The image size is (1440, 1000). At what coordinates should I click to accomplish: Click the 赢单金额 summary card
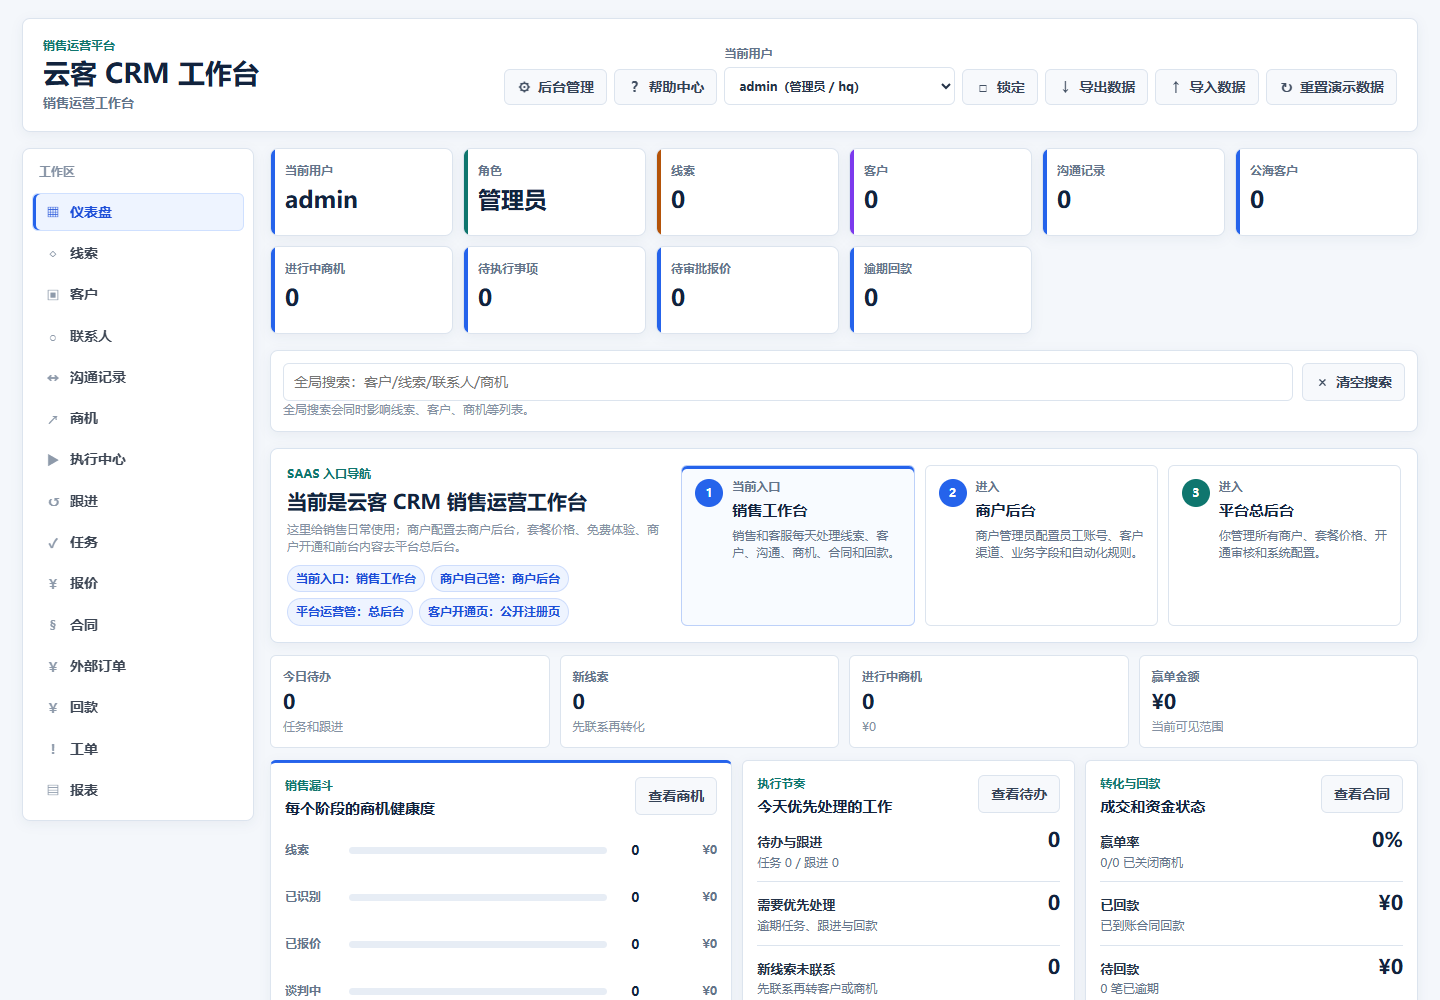click(1278, 702)
